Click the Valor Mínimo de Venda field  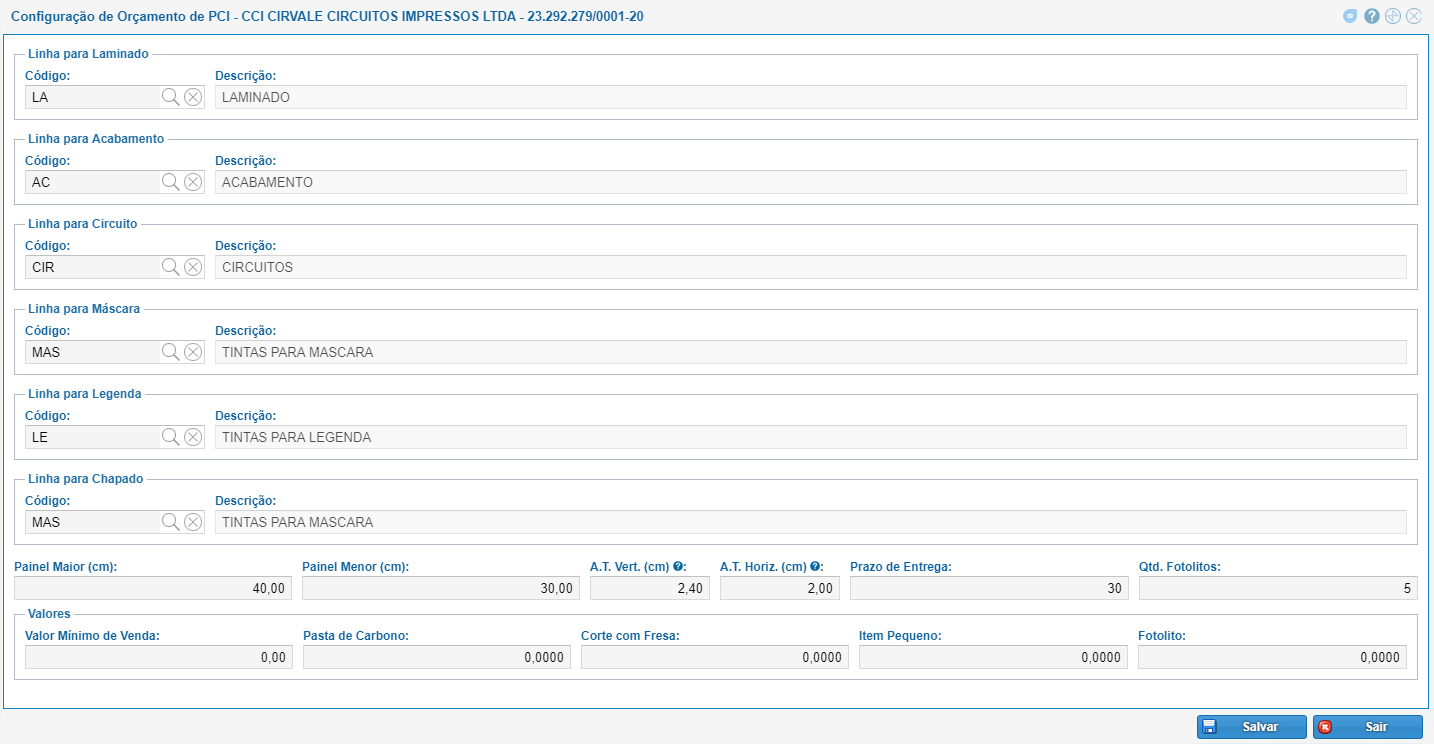159,657
